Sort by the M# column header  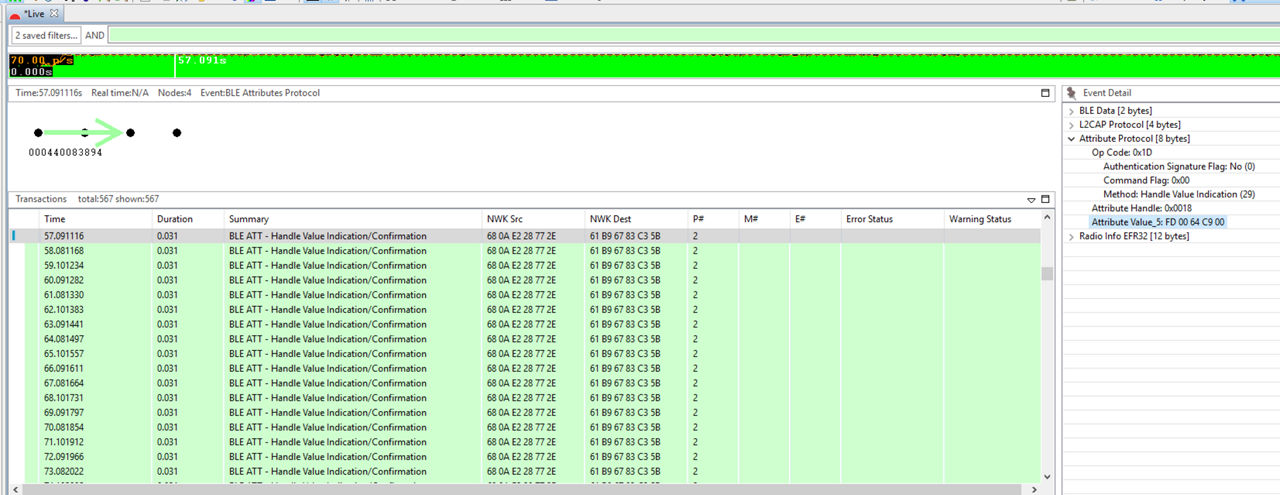click(x=764, y=219)
